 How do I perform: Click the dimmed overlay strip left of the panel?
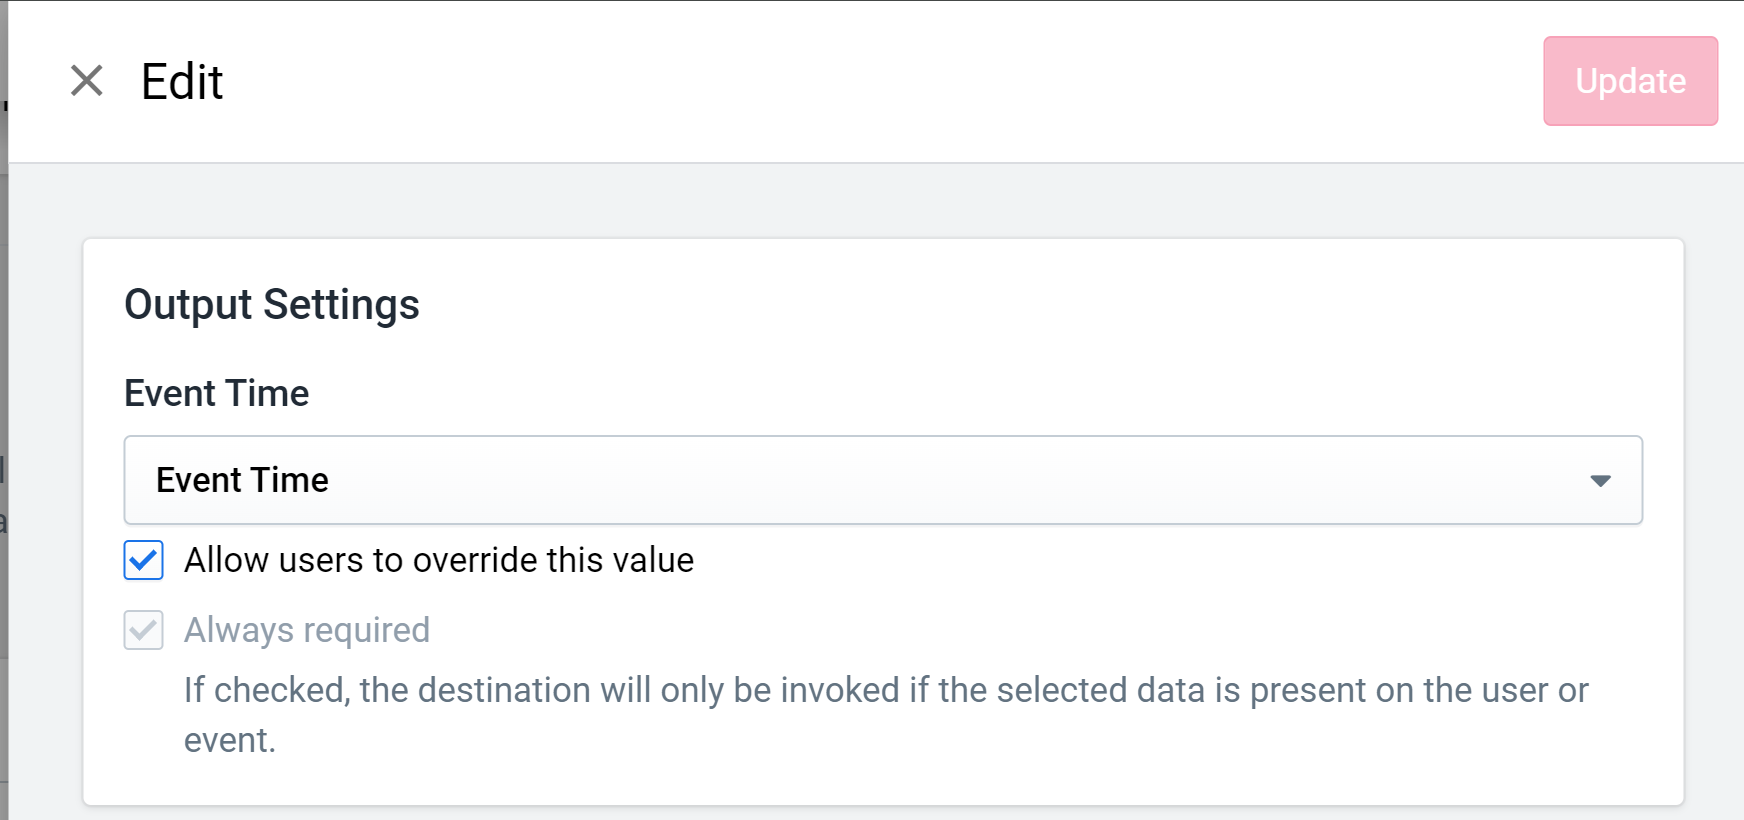point(4,410)
